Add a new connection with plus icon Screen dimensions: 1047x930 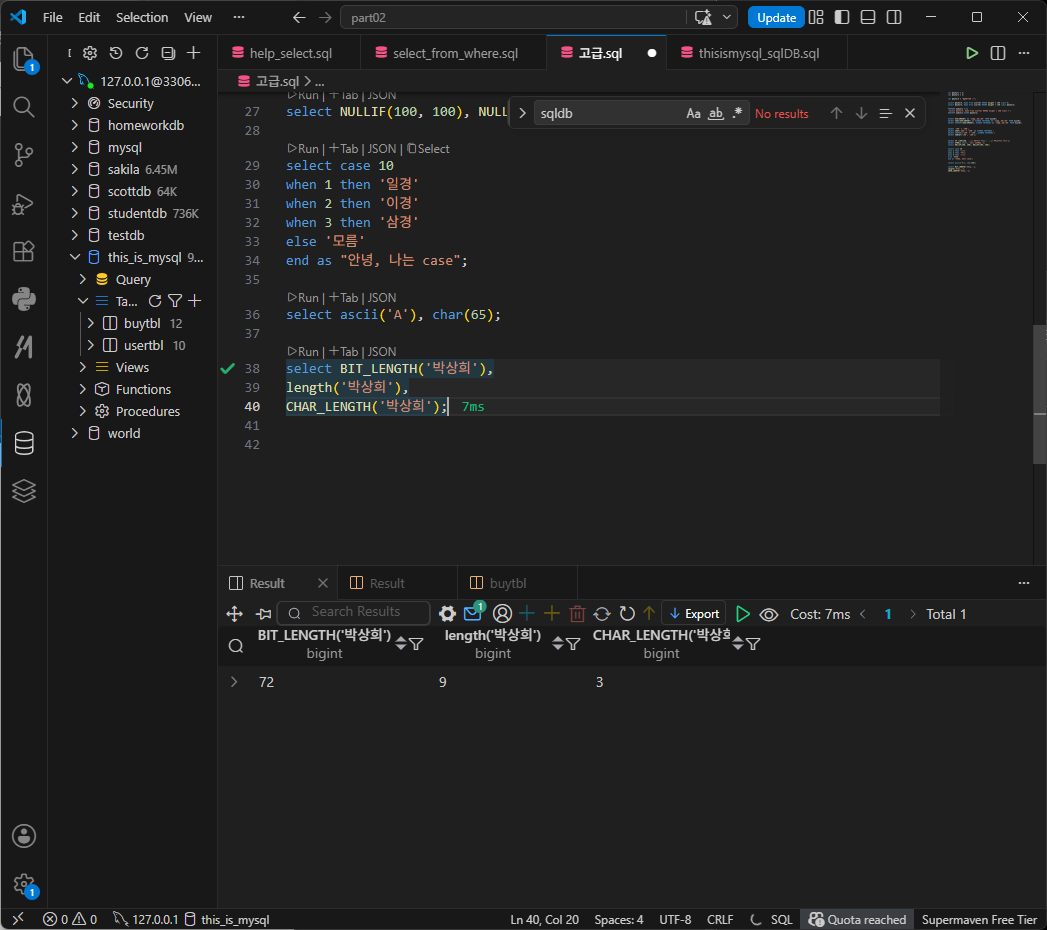(194, 53)
